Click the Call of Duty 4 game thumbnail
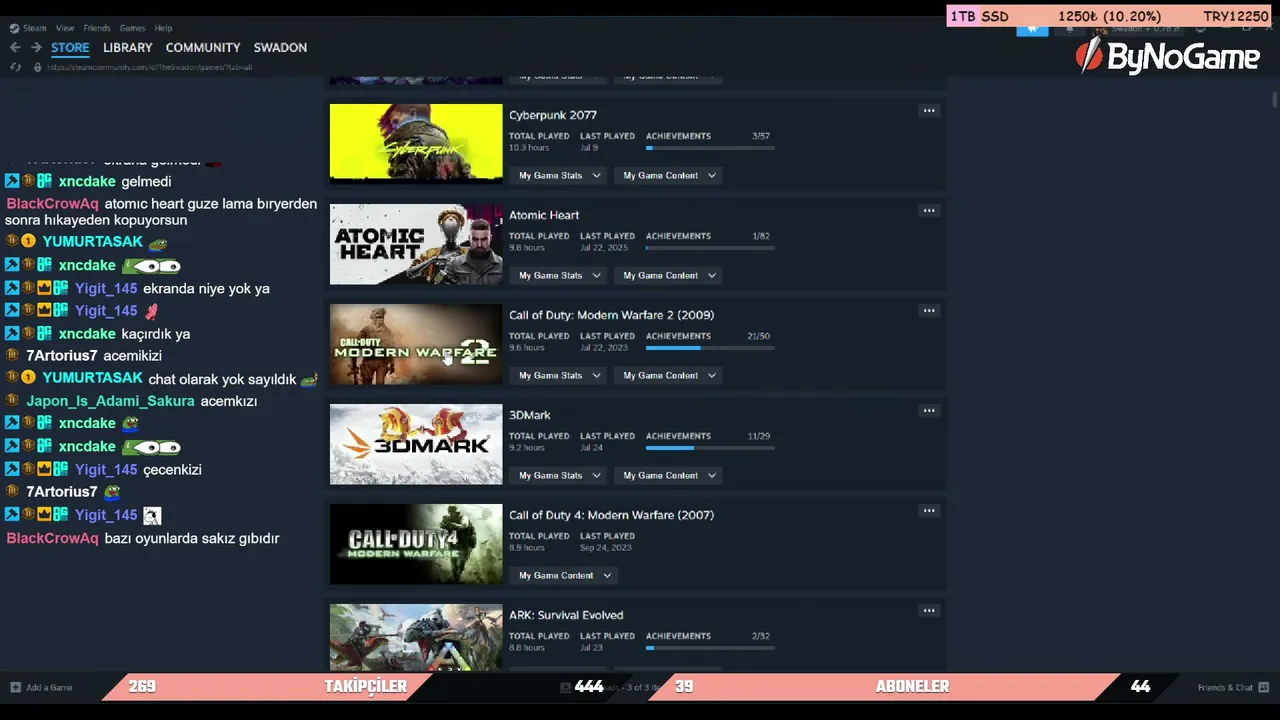1280x720 pixels. [x=416, y=544]
